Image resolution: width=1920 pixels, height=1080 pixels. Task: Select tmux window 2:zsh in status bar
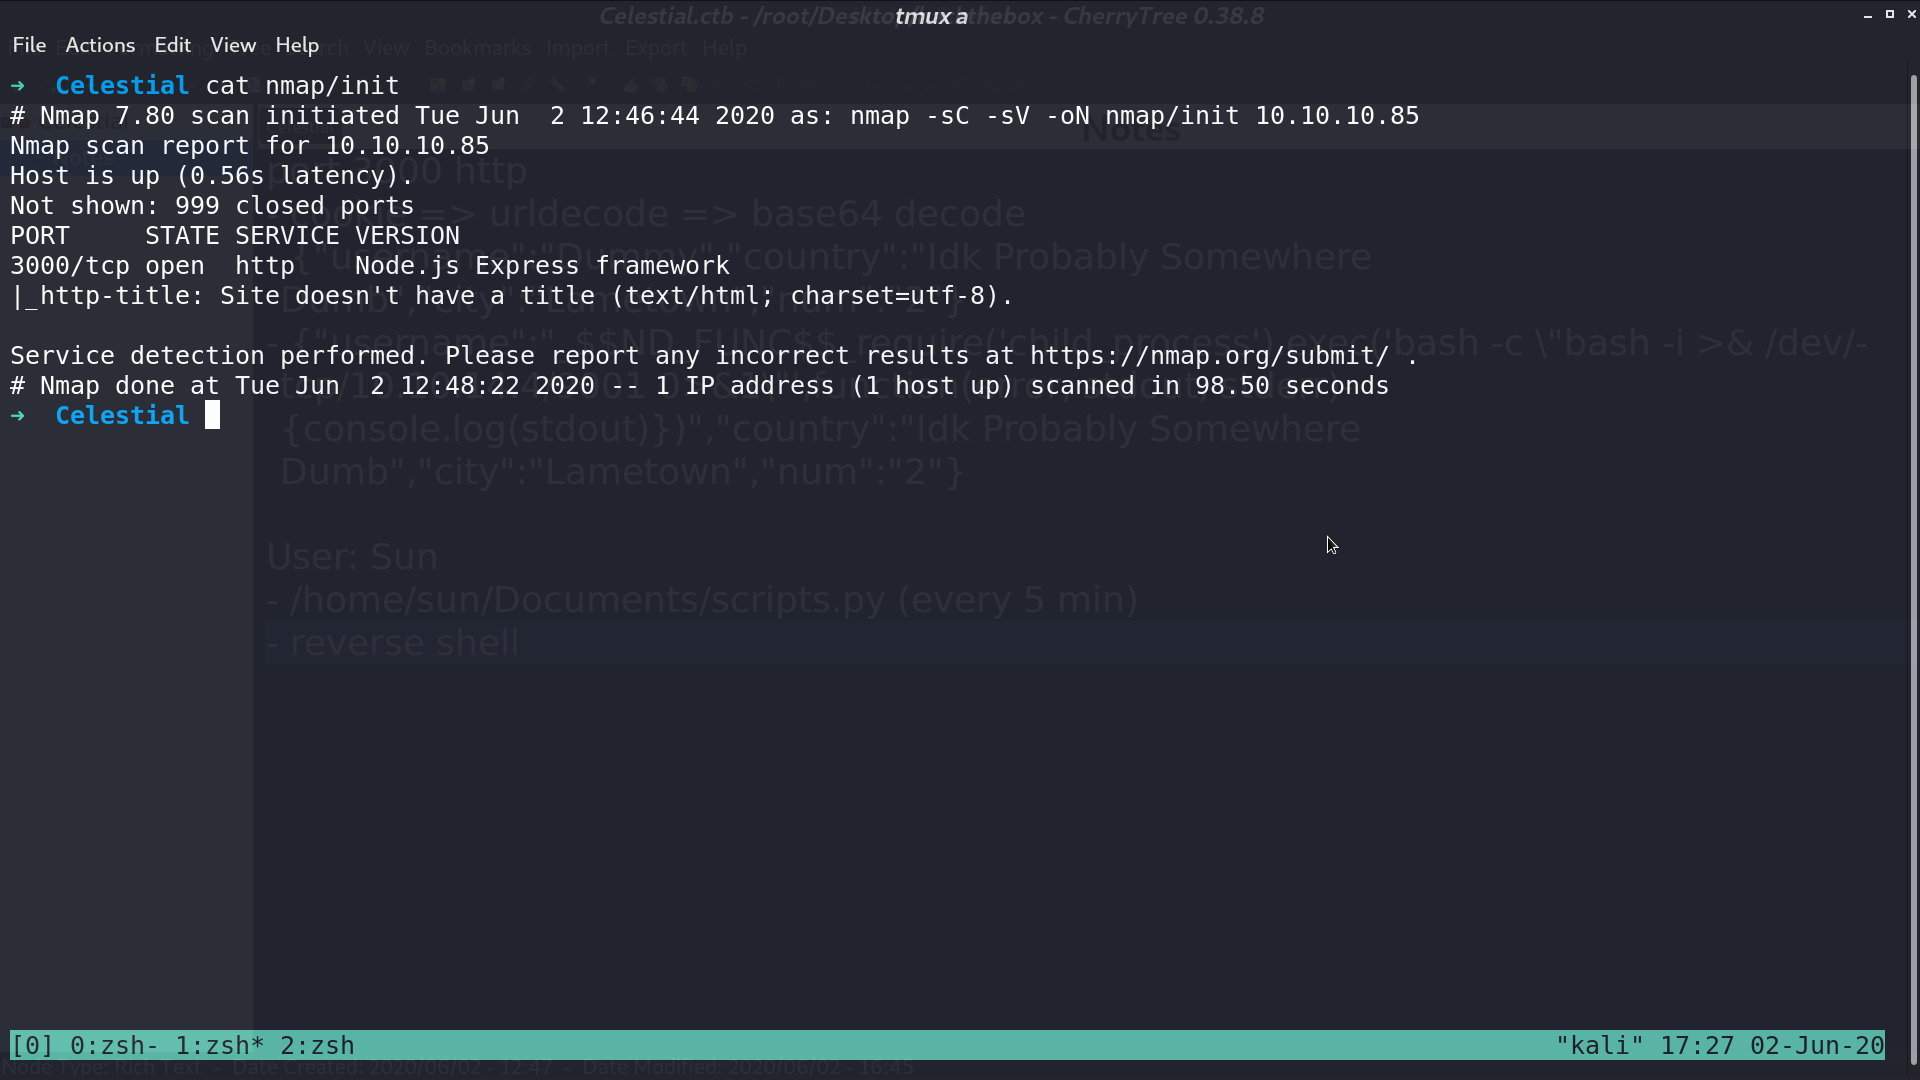point(317,1046)
